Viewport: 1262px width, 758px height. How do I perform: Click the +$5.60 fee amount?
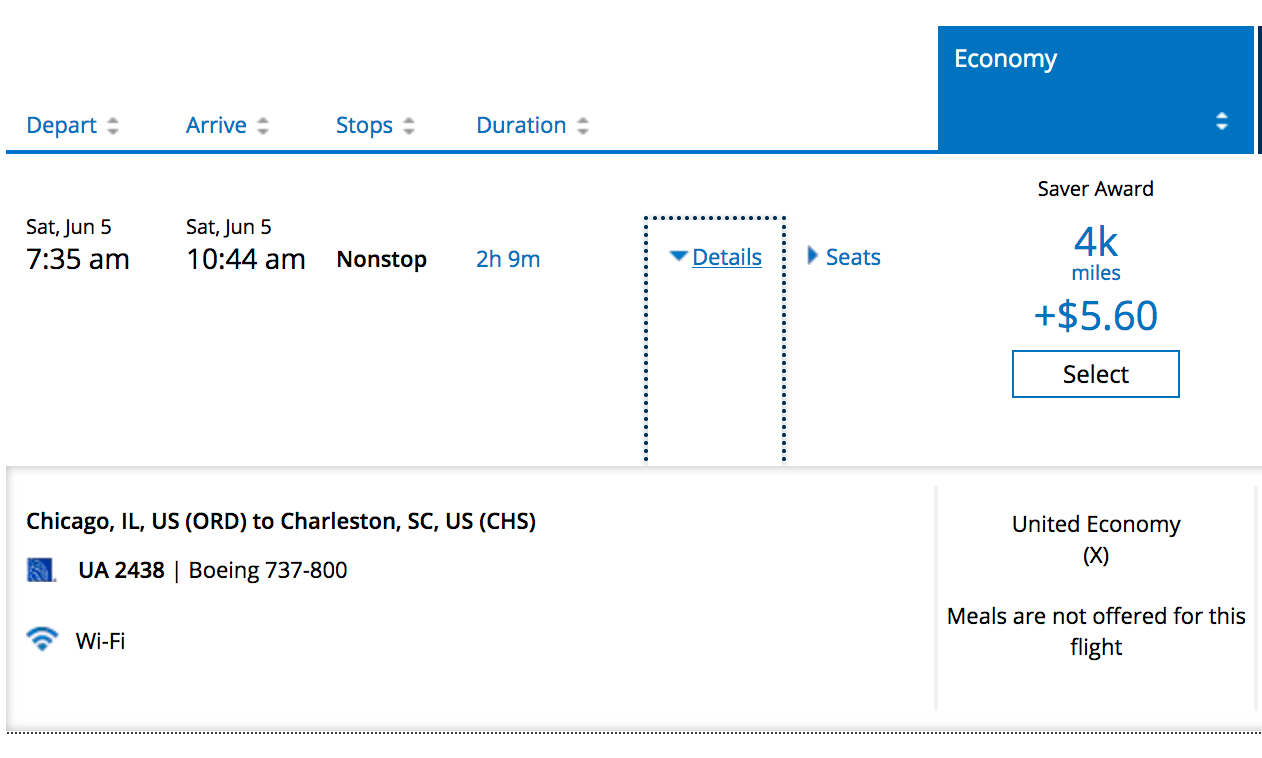tap(1096, 316)
